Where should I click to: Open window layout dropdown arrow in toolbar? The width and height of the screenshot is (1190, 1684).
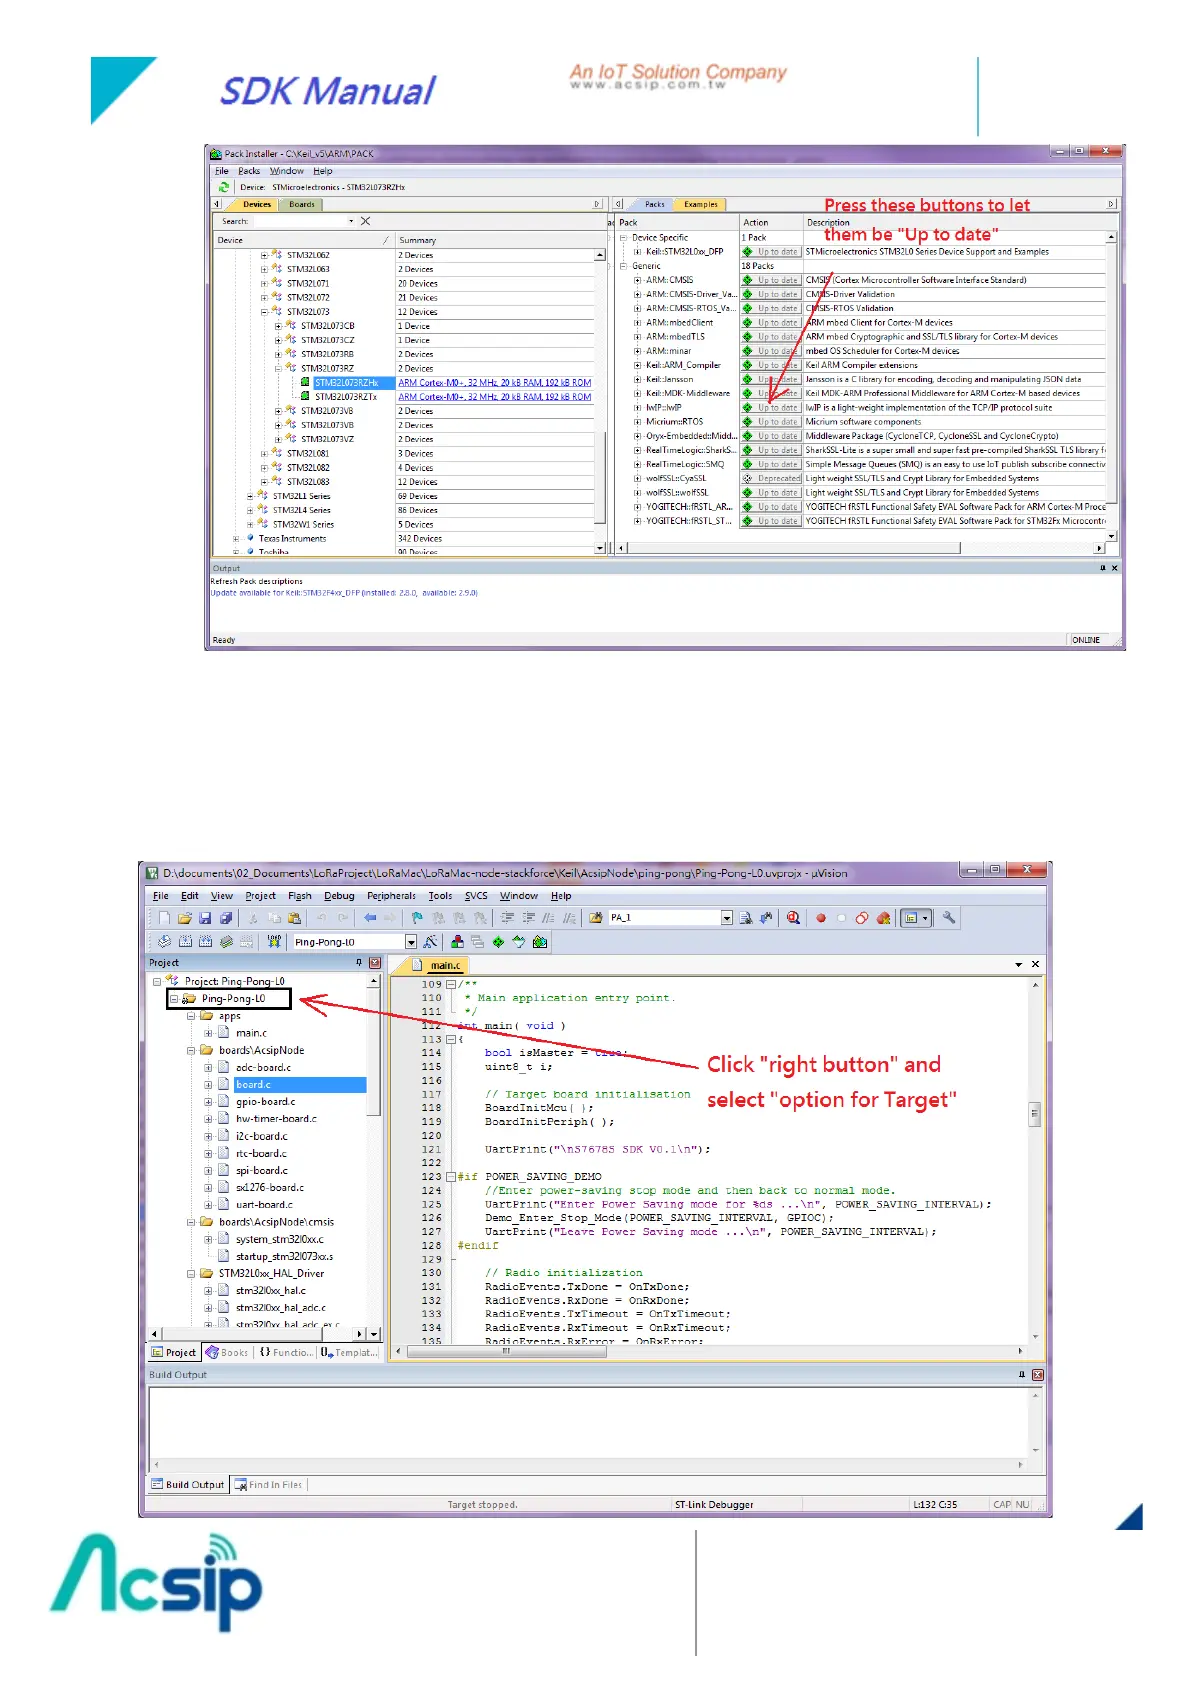(926, 917)
